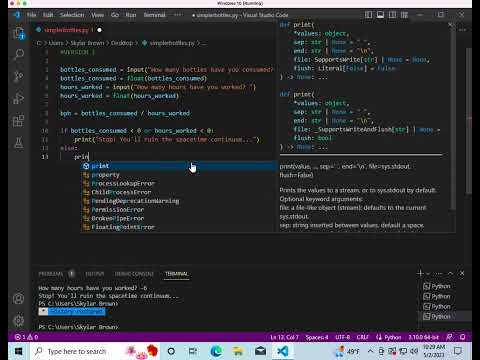The height and width of the screenshot is (360, 480).
Task: Click the documentation popup scrollbar
Action: pos(453,117)
